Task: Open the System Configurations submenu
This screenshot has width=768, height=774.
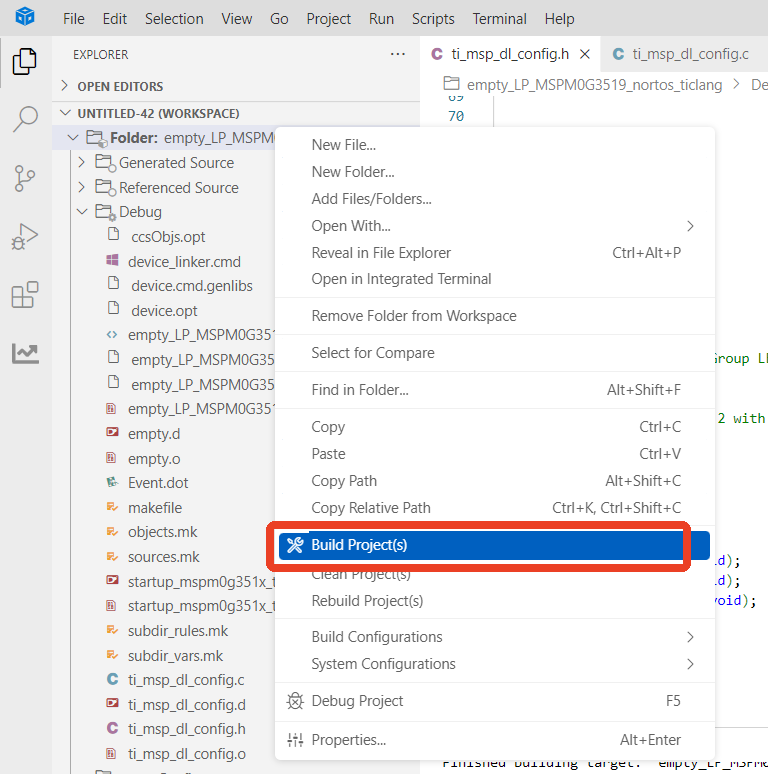Action: point(495,664)
